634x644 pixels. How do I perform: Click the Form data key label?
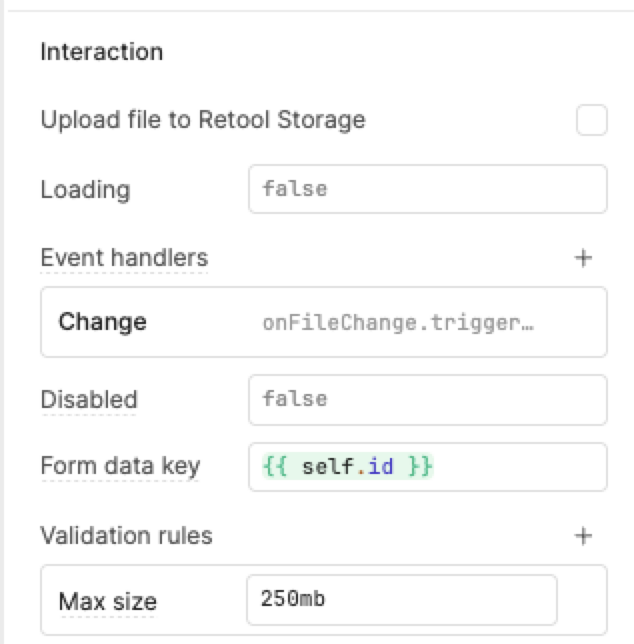click(120, 466)
